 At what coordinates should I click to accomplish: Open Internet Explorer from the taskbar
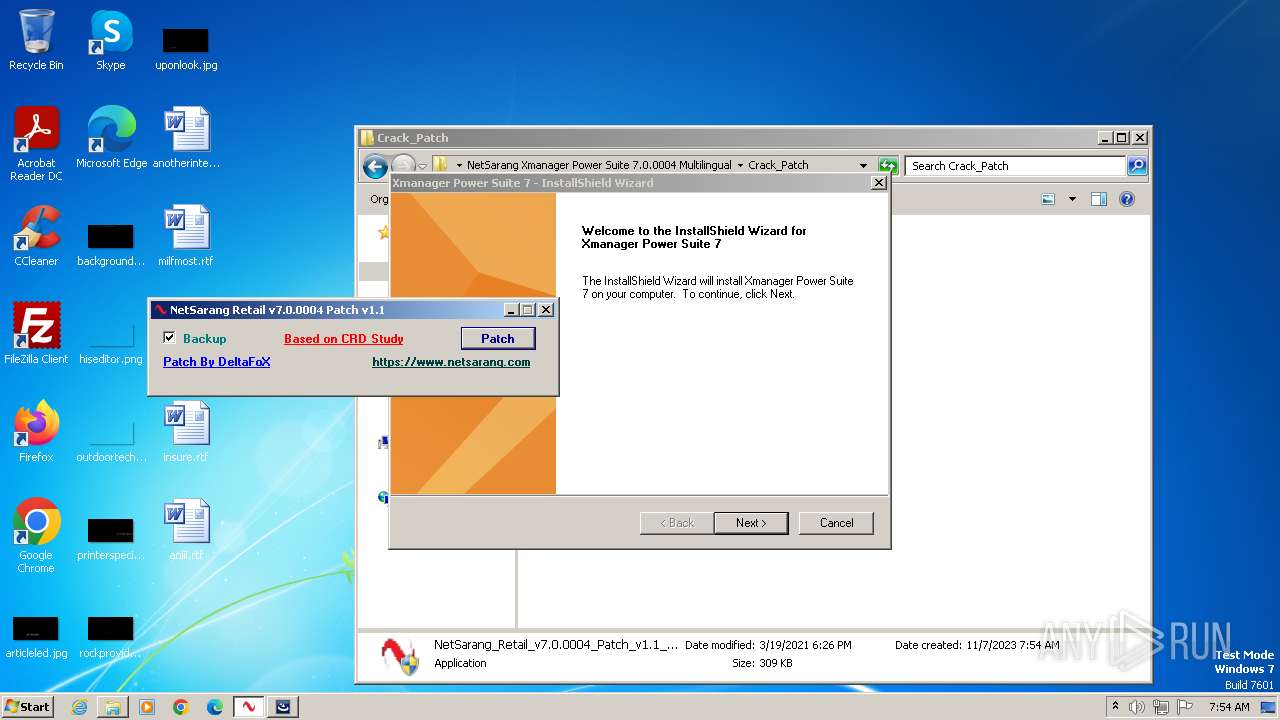[x=79, y=707]
